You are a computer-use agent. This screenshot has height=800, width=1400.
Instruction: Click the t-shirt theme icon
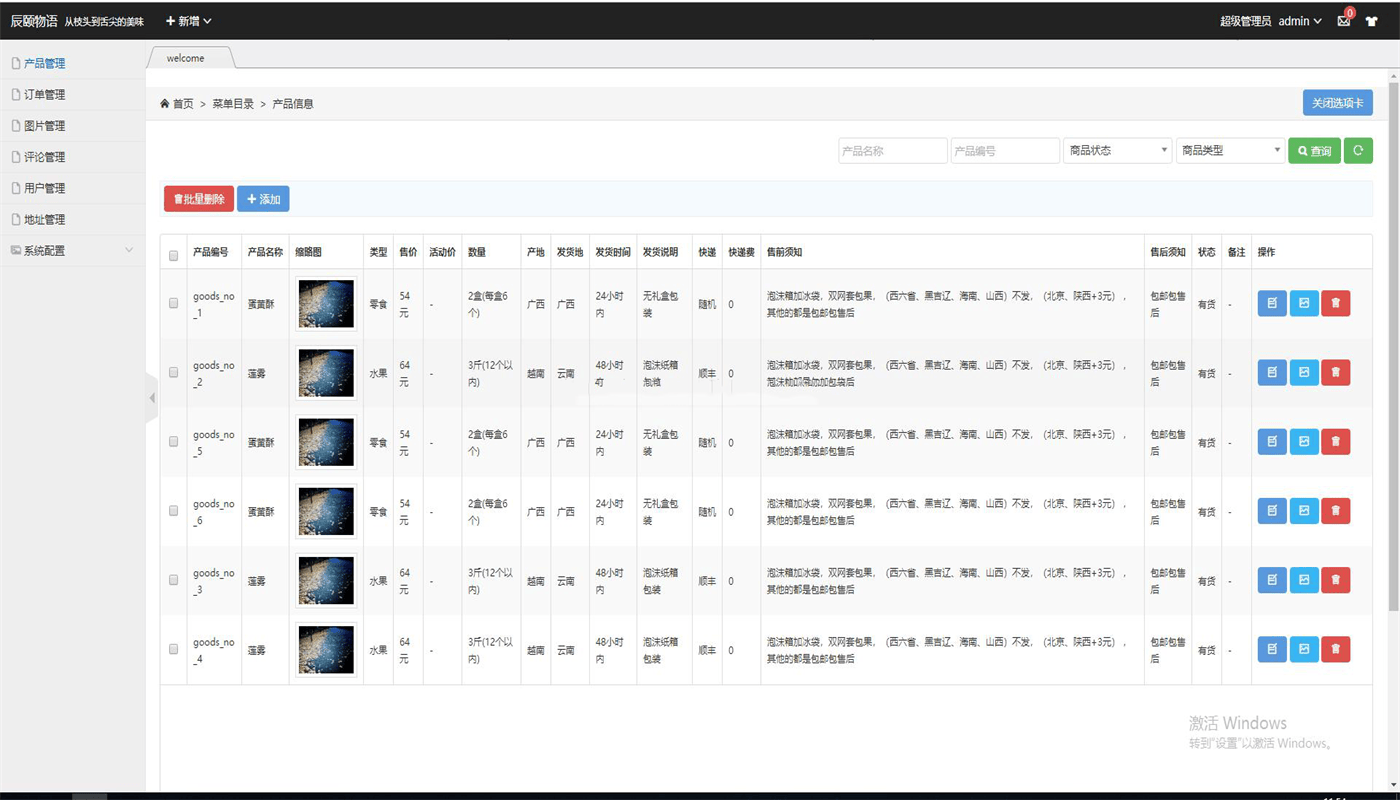click(x=1371, y=21)
